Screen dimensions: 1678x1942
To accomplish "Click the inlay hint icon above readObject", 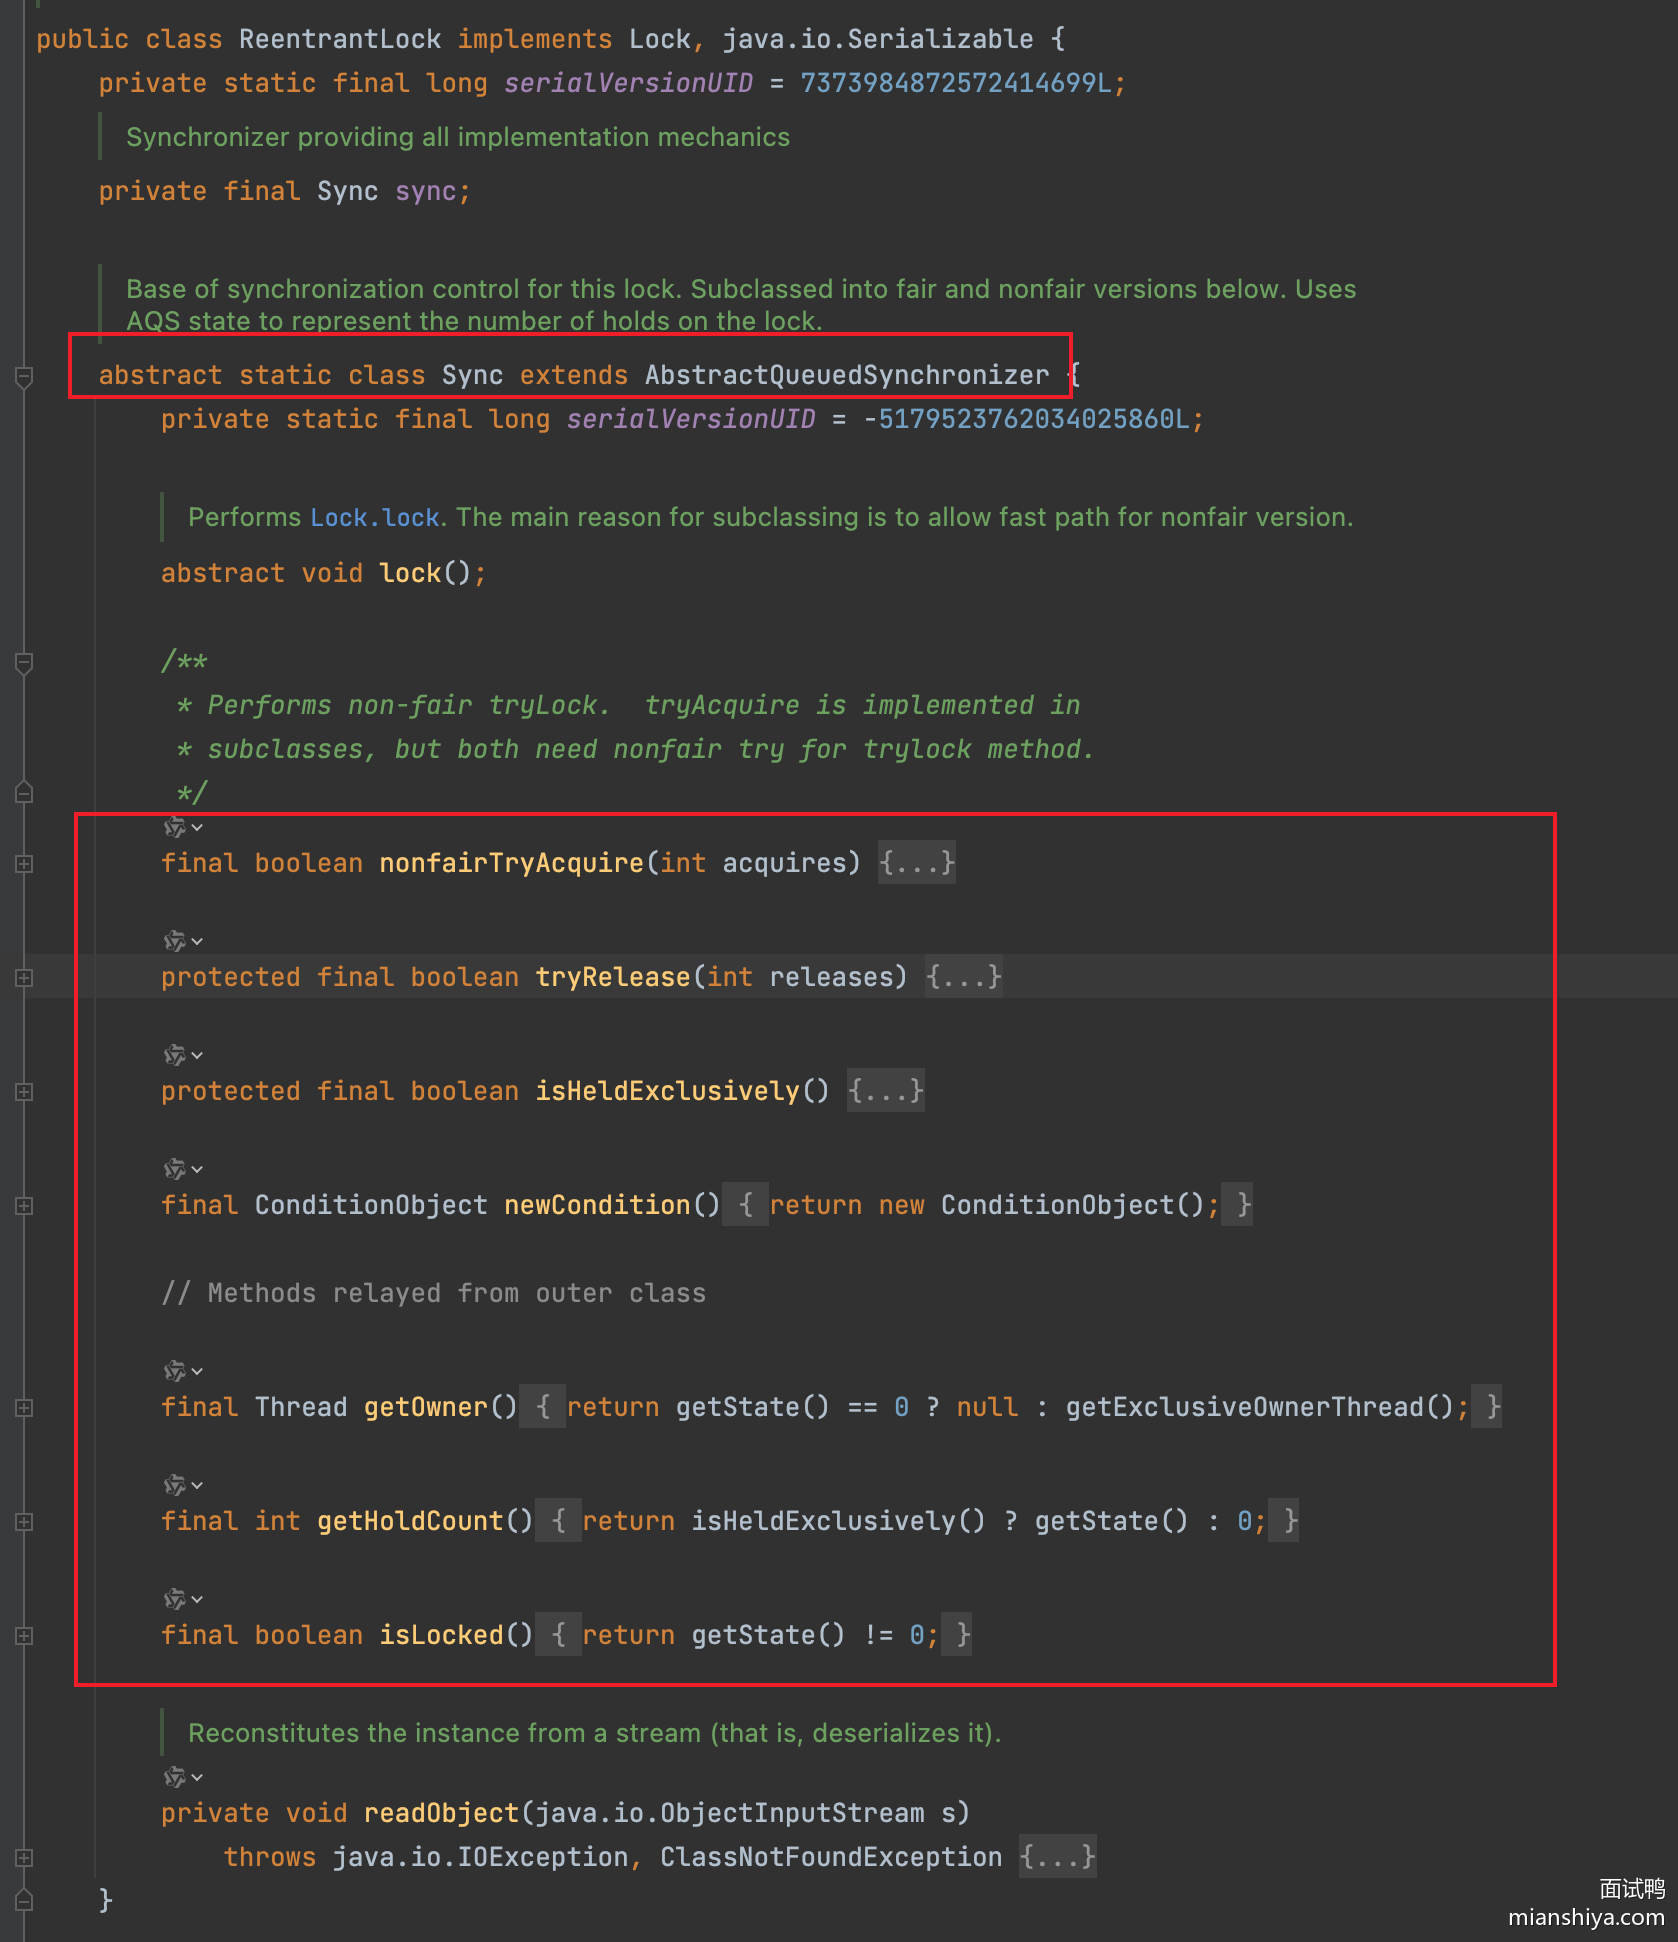I will (x=176, y=1777).
